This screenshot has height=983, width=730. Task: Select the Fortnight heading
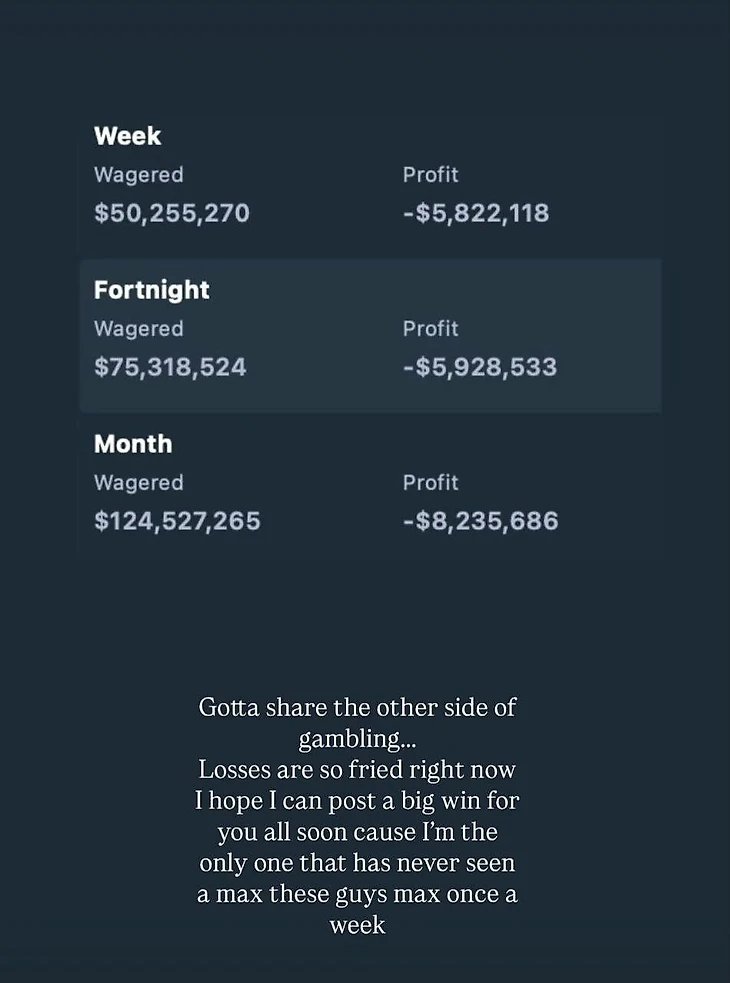click(151, 290)
